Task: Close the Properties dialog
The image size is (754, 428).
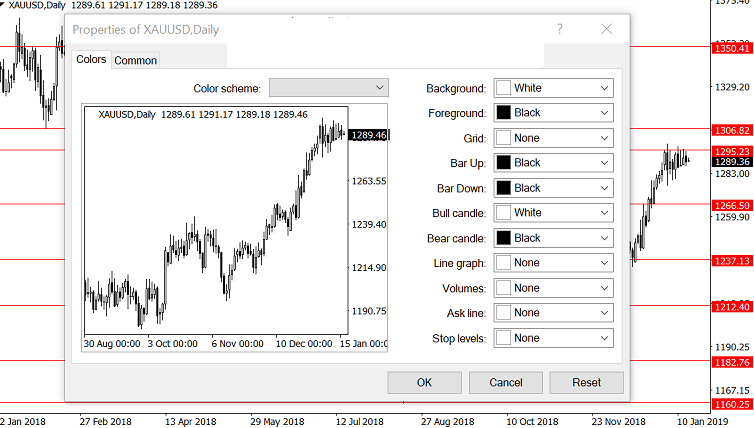Action: (x=607, y=29)
